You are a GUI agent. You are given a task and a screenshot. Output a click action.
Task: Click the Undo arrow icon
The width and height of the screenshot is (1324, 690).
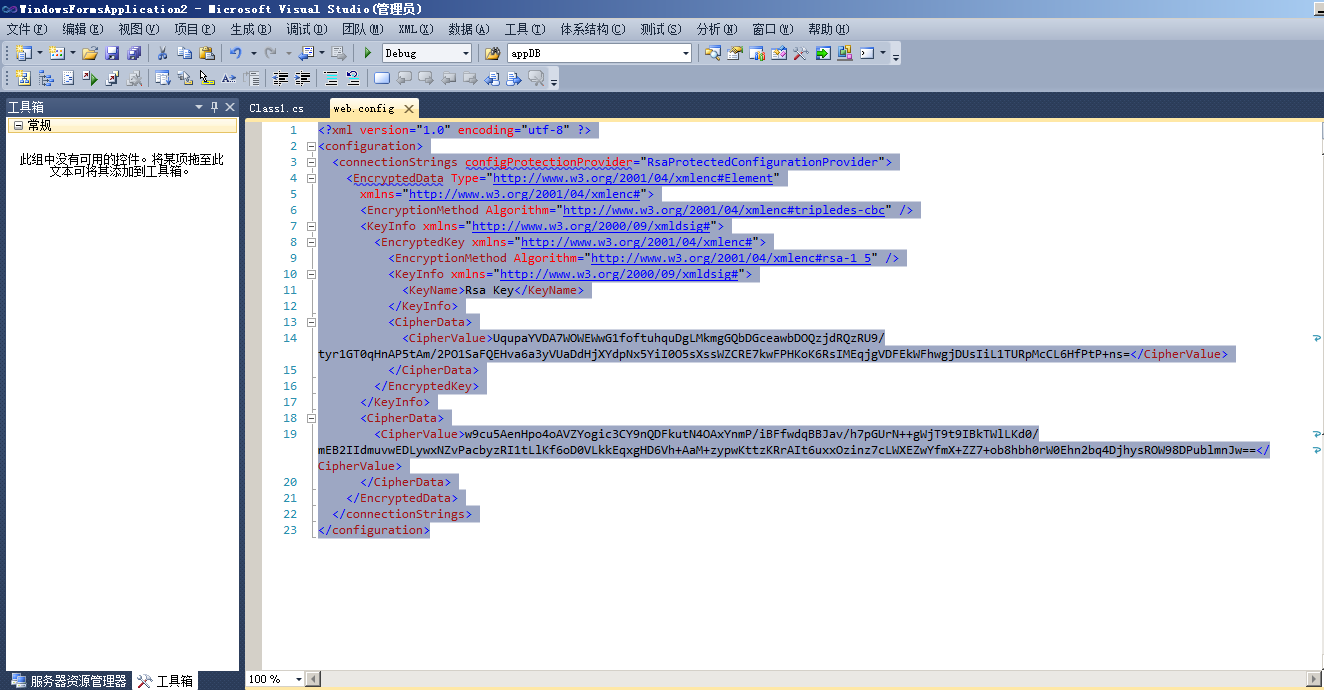pyautogui.click(x=235, y=53)
